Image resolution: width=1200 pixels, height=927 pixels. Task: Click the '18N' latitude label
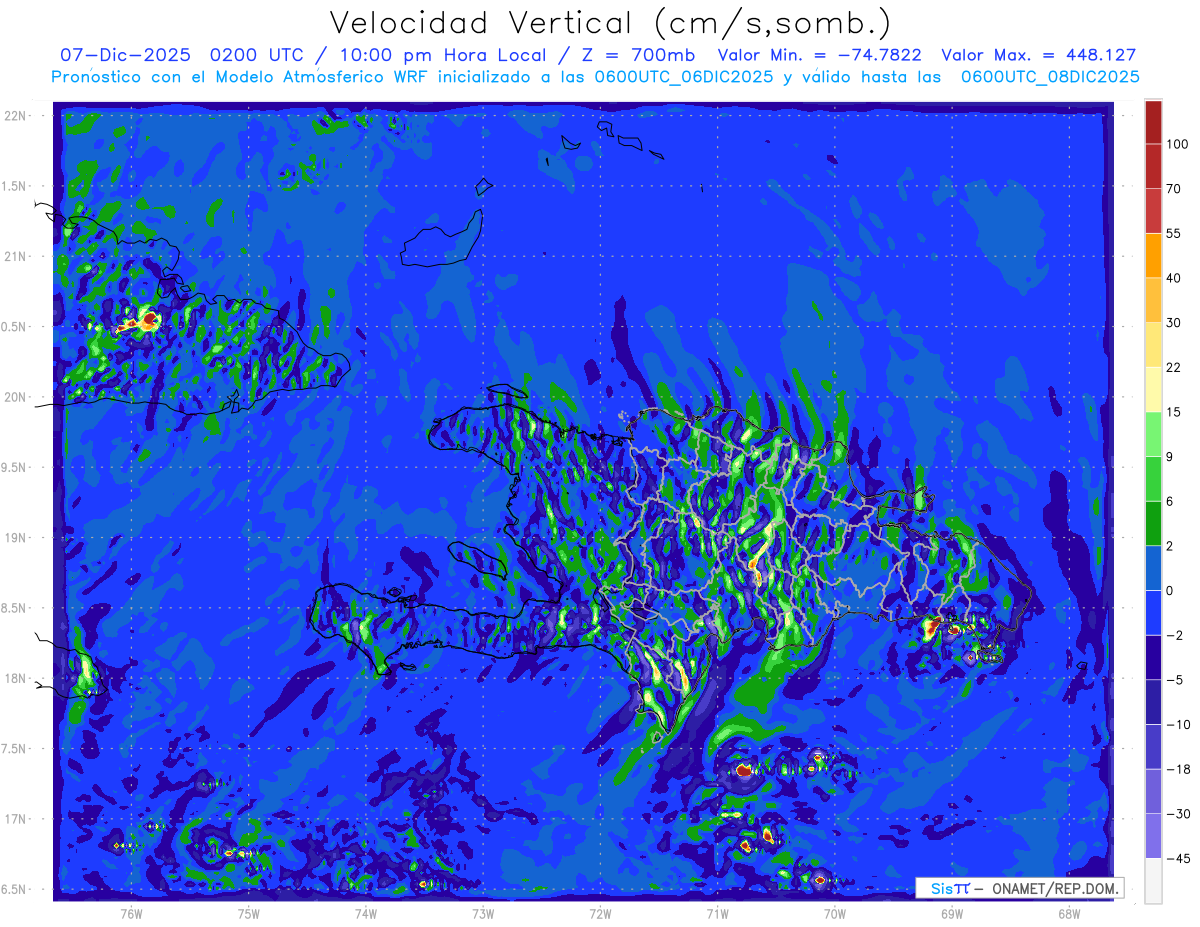tap(16, 678)
